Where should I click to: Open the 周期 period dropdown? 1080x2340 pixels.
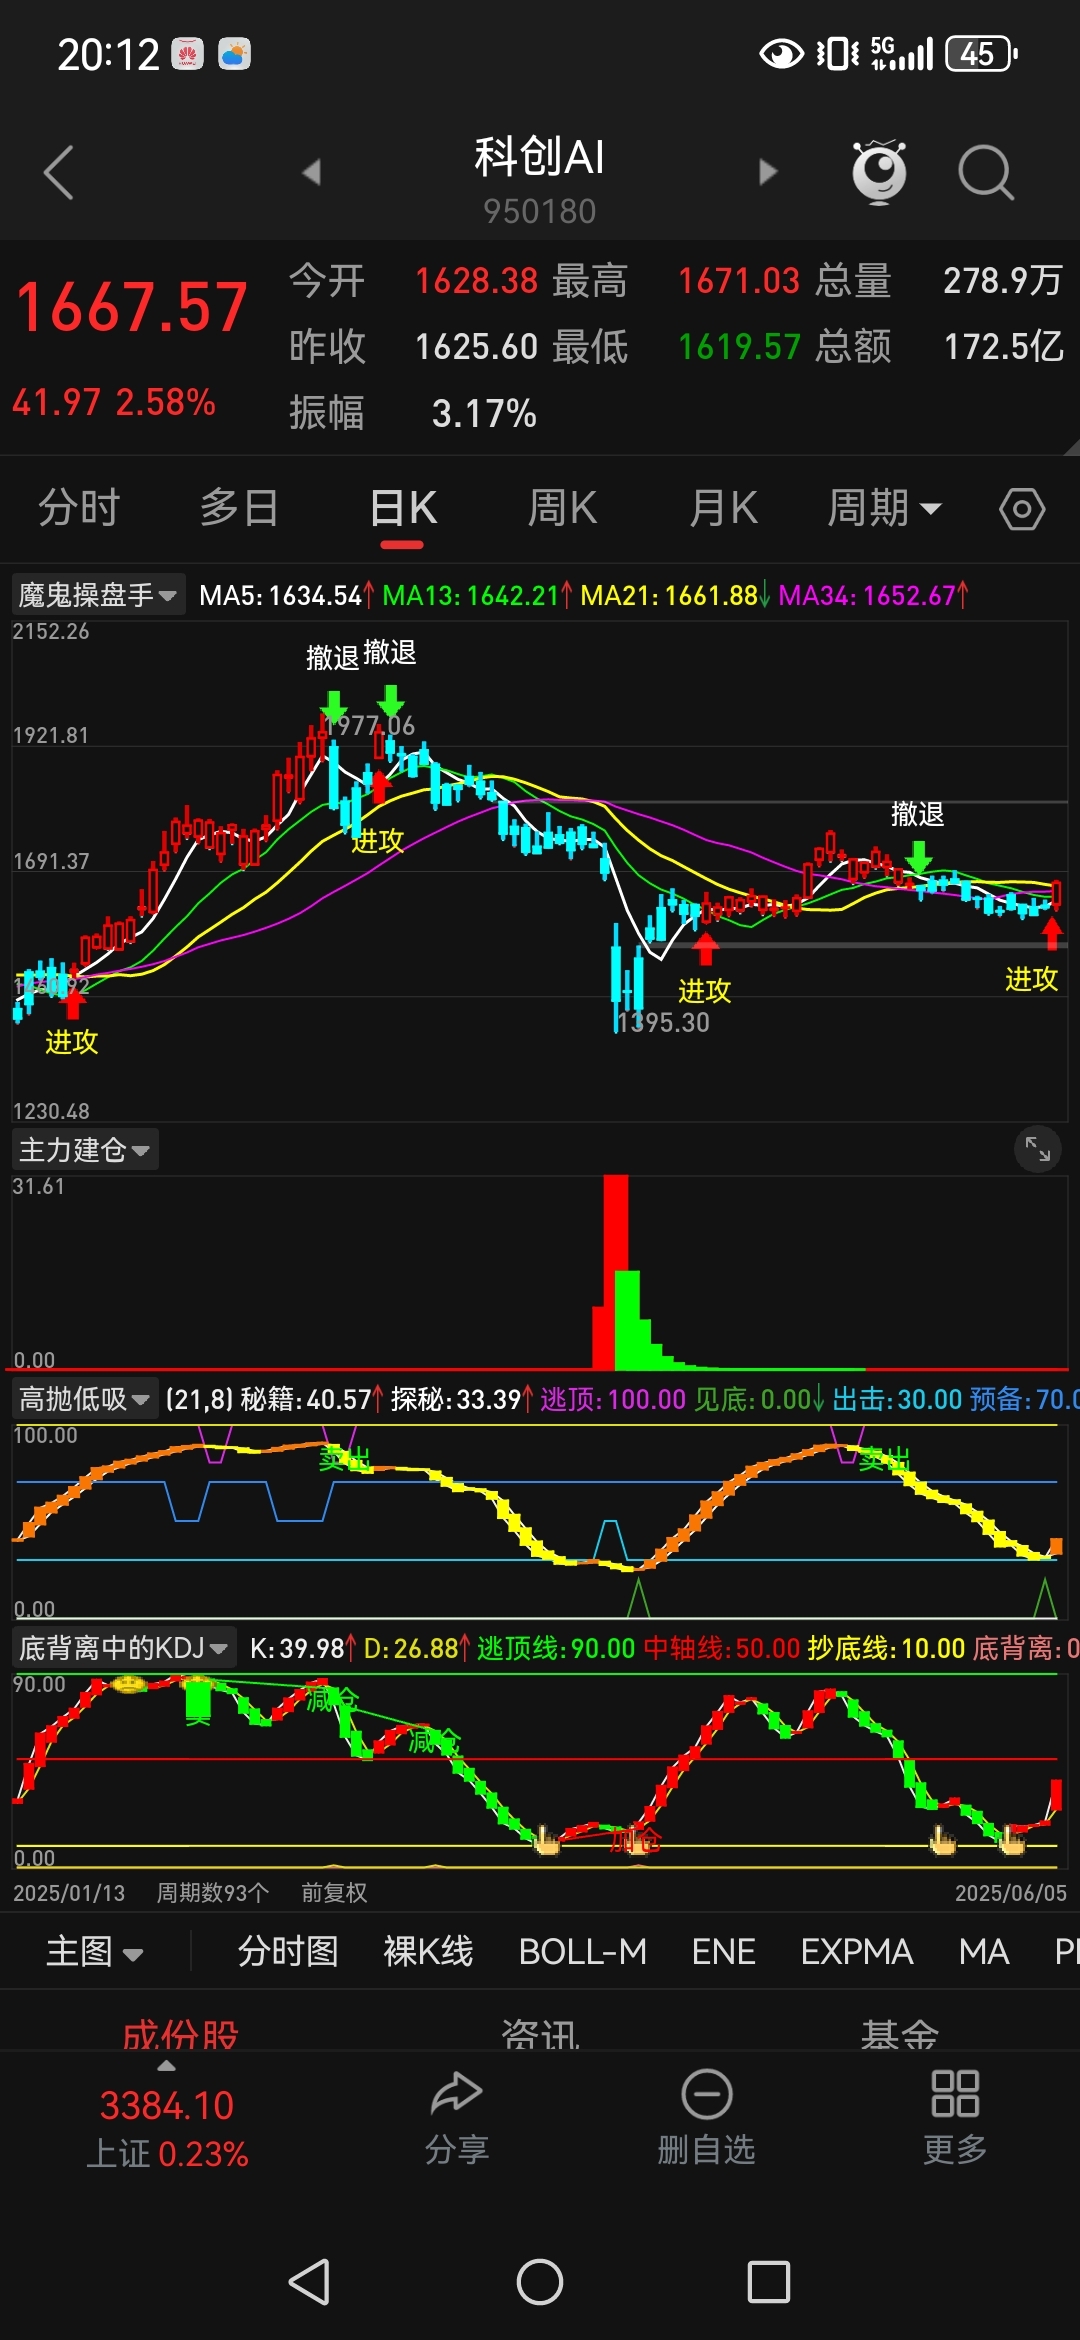[x=885, y=508]
